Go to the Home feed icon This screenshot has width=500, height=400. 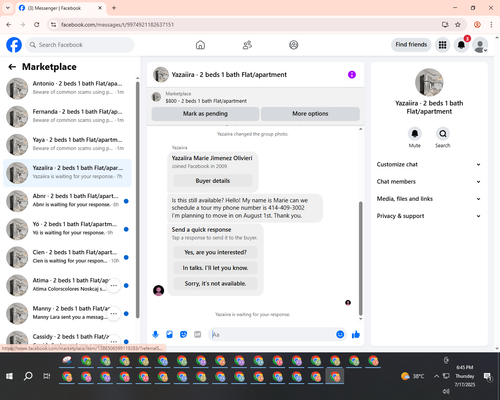pos(200,45)
